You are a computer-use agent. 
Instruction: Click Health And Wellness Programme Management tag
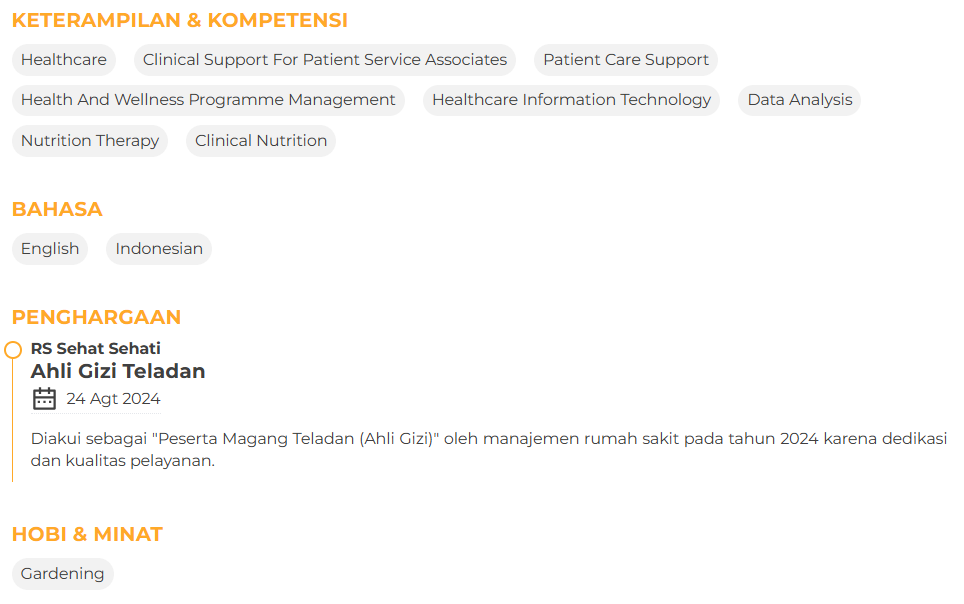tap(208, 100)
